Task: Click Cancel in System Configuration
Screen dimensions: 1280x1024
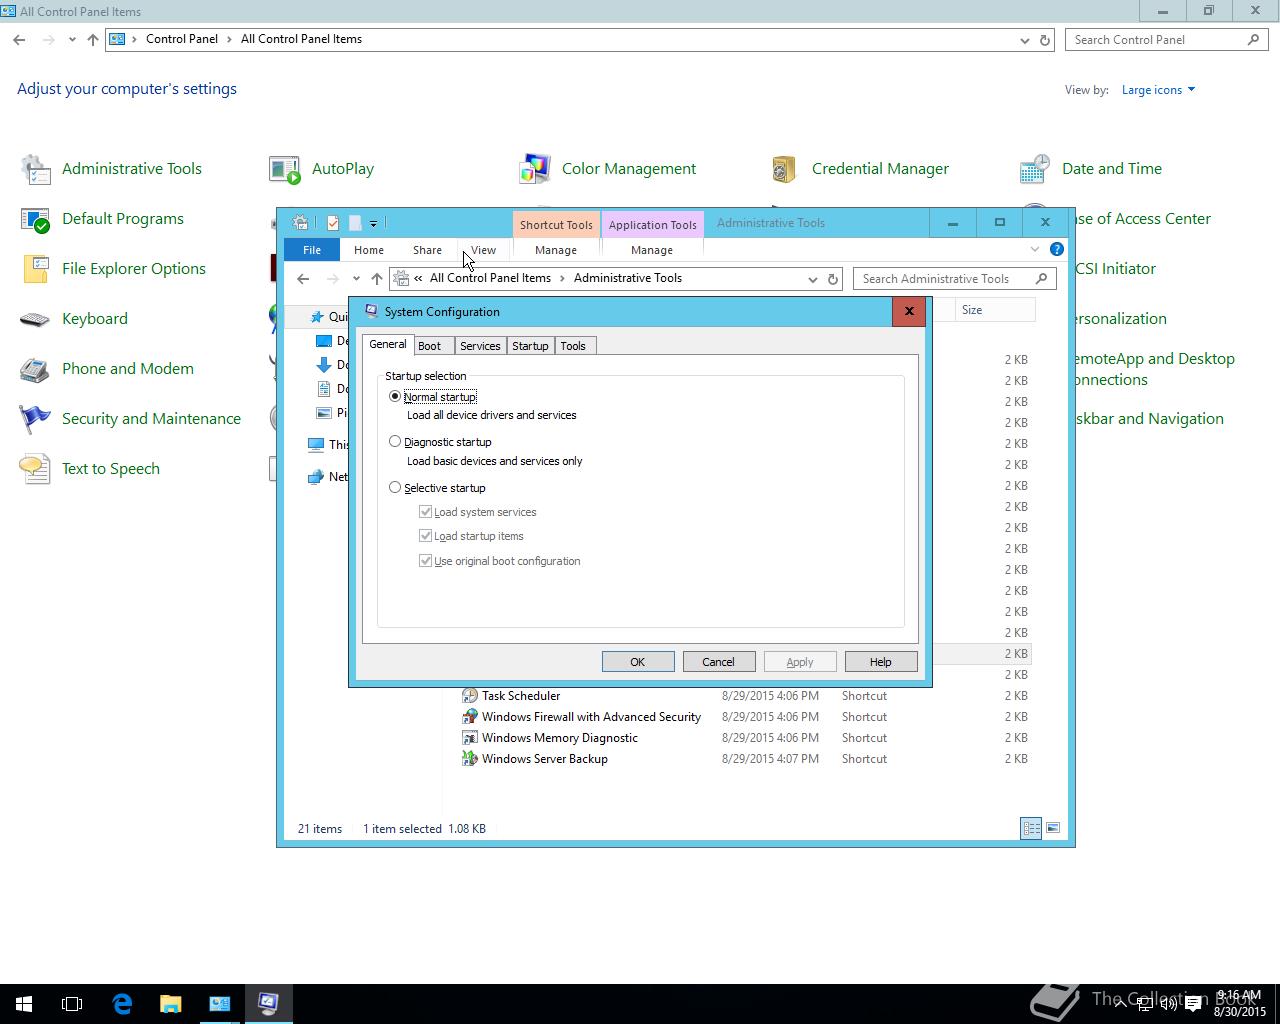Action: tap(718, 662)
